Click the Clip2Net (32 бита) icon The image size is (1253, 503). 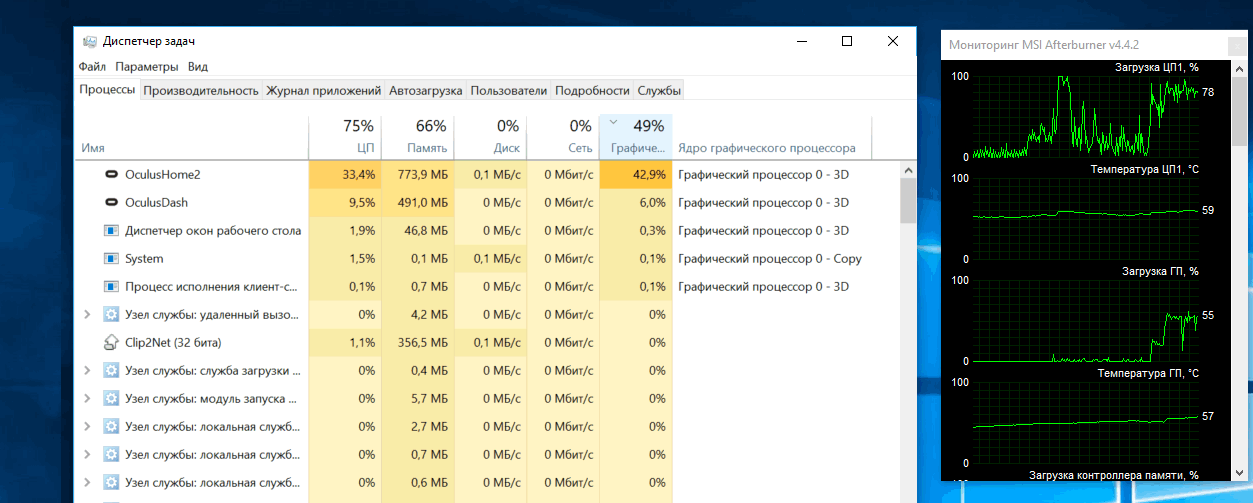tap(112, 342)
